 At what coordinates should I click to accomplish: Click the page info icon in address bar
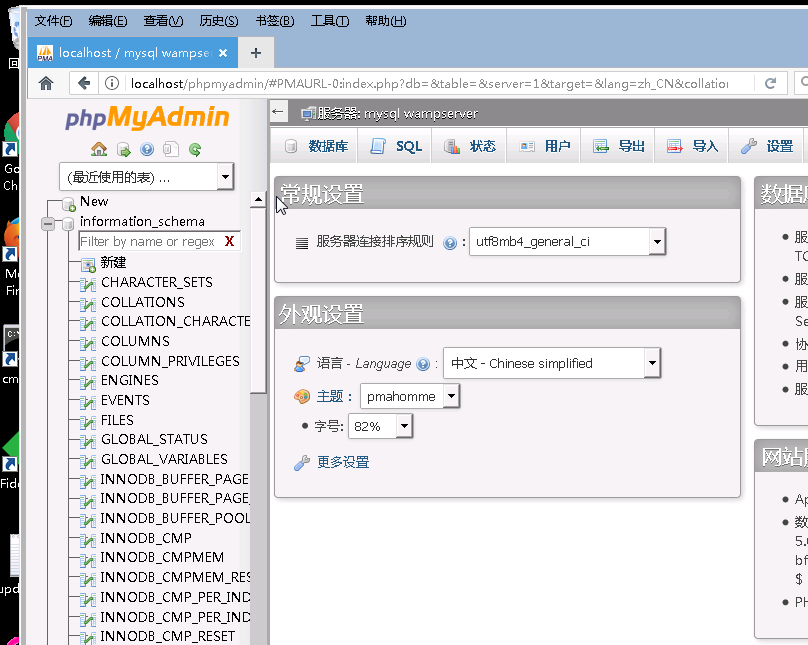click(x=112, y=83)
